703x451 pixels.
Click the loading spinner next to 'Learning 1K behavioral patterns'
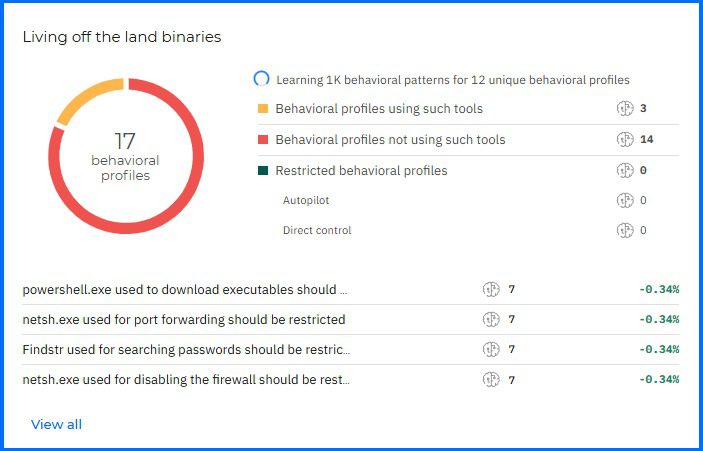262,79
